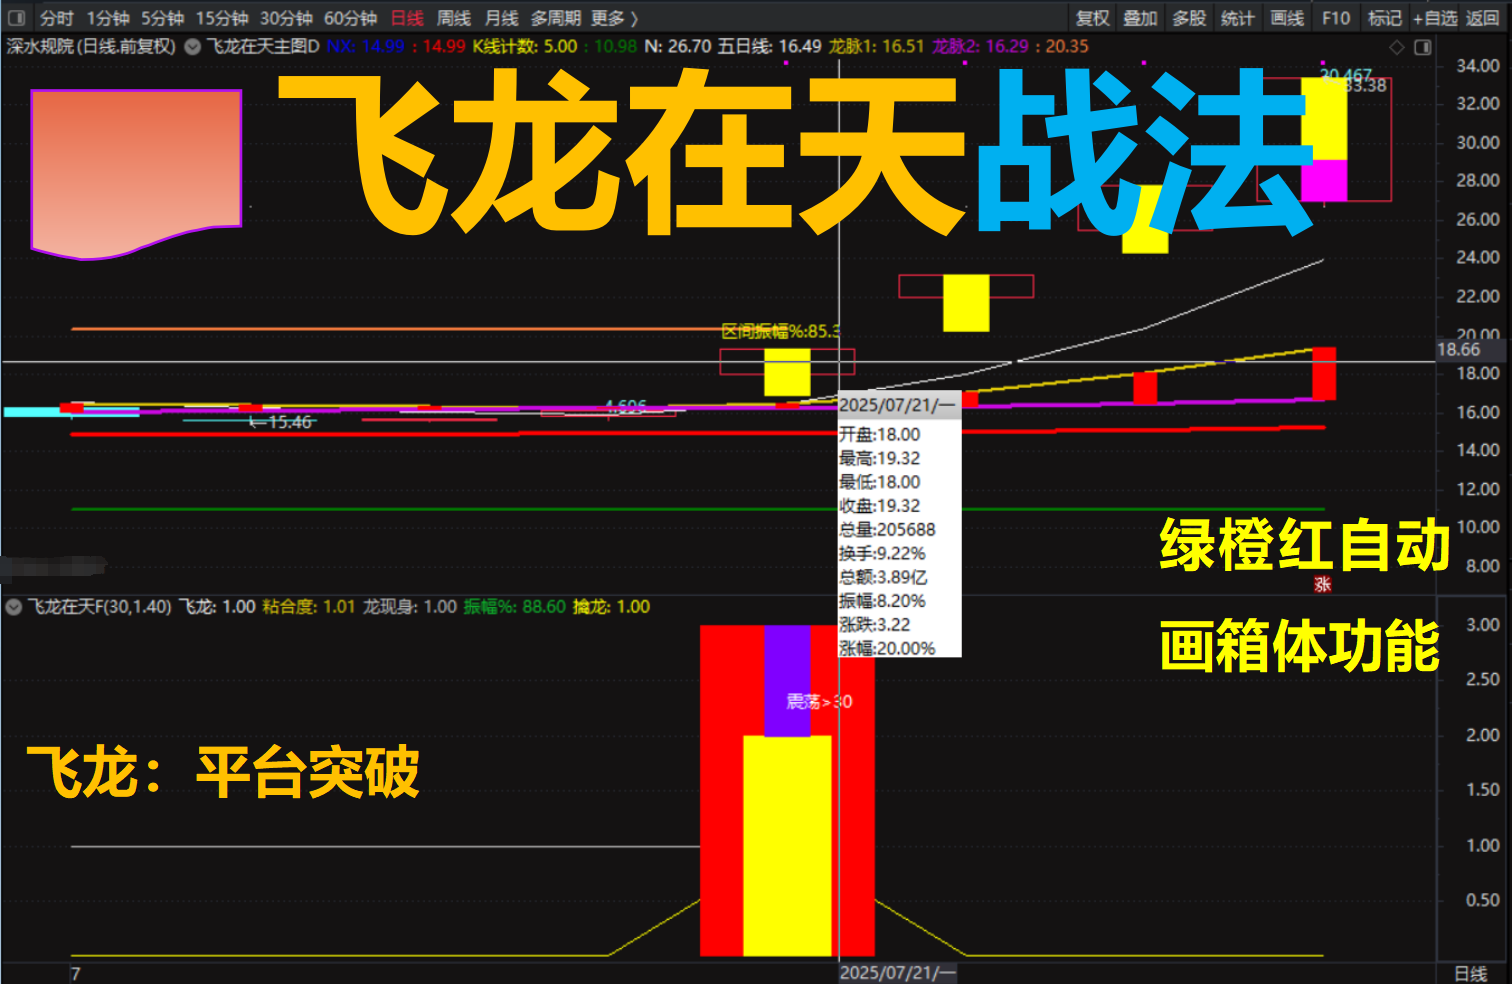This screenshot has height=984, width=1512.
Task: Open the 多周期 view
Action: click(555, 18)
